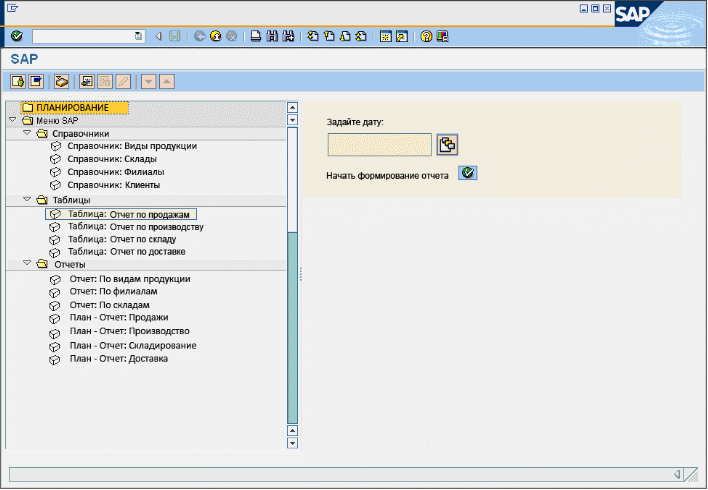
Task: Click the Задайте дату input field
Action: pos(379,145)
